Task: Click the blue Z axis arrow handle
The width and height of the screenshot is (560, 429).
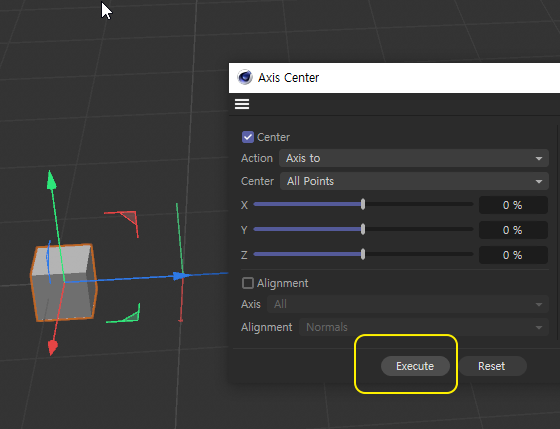Action: click(x=182, y=276)
